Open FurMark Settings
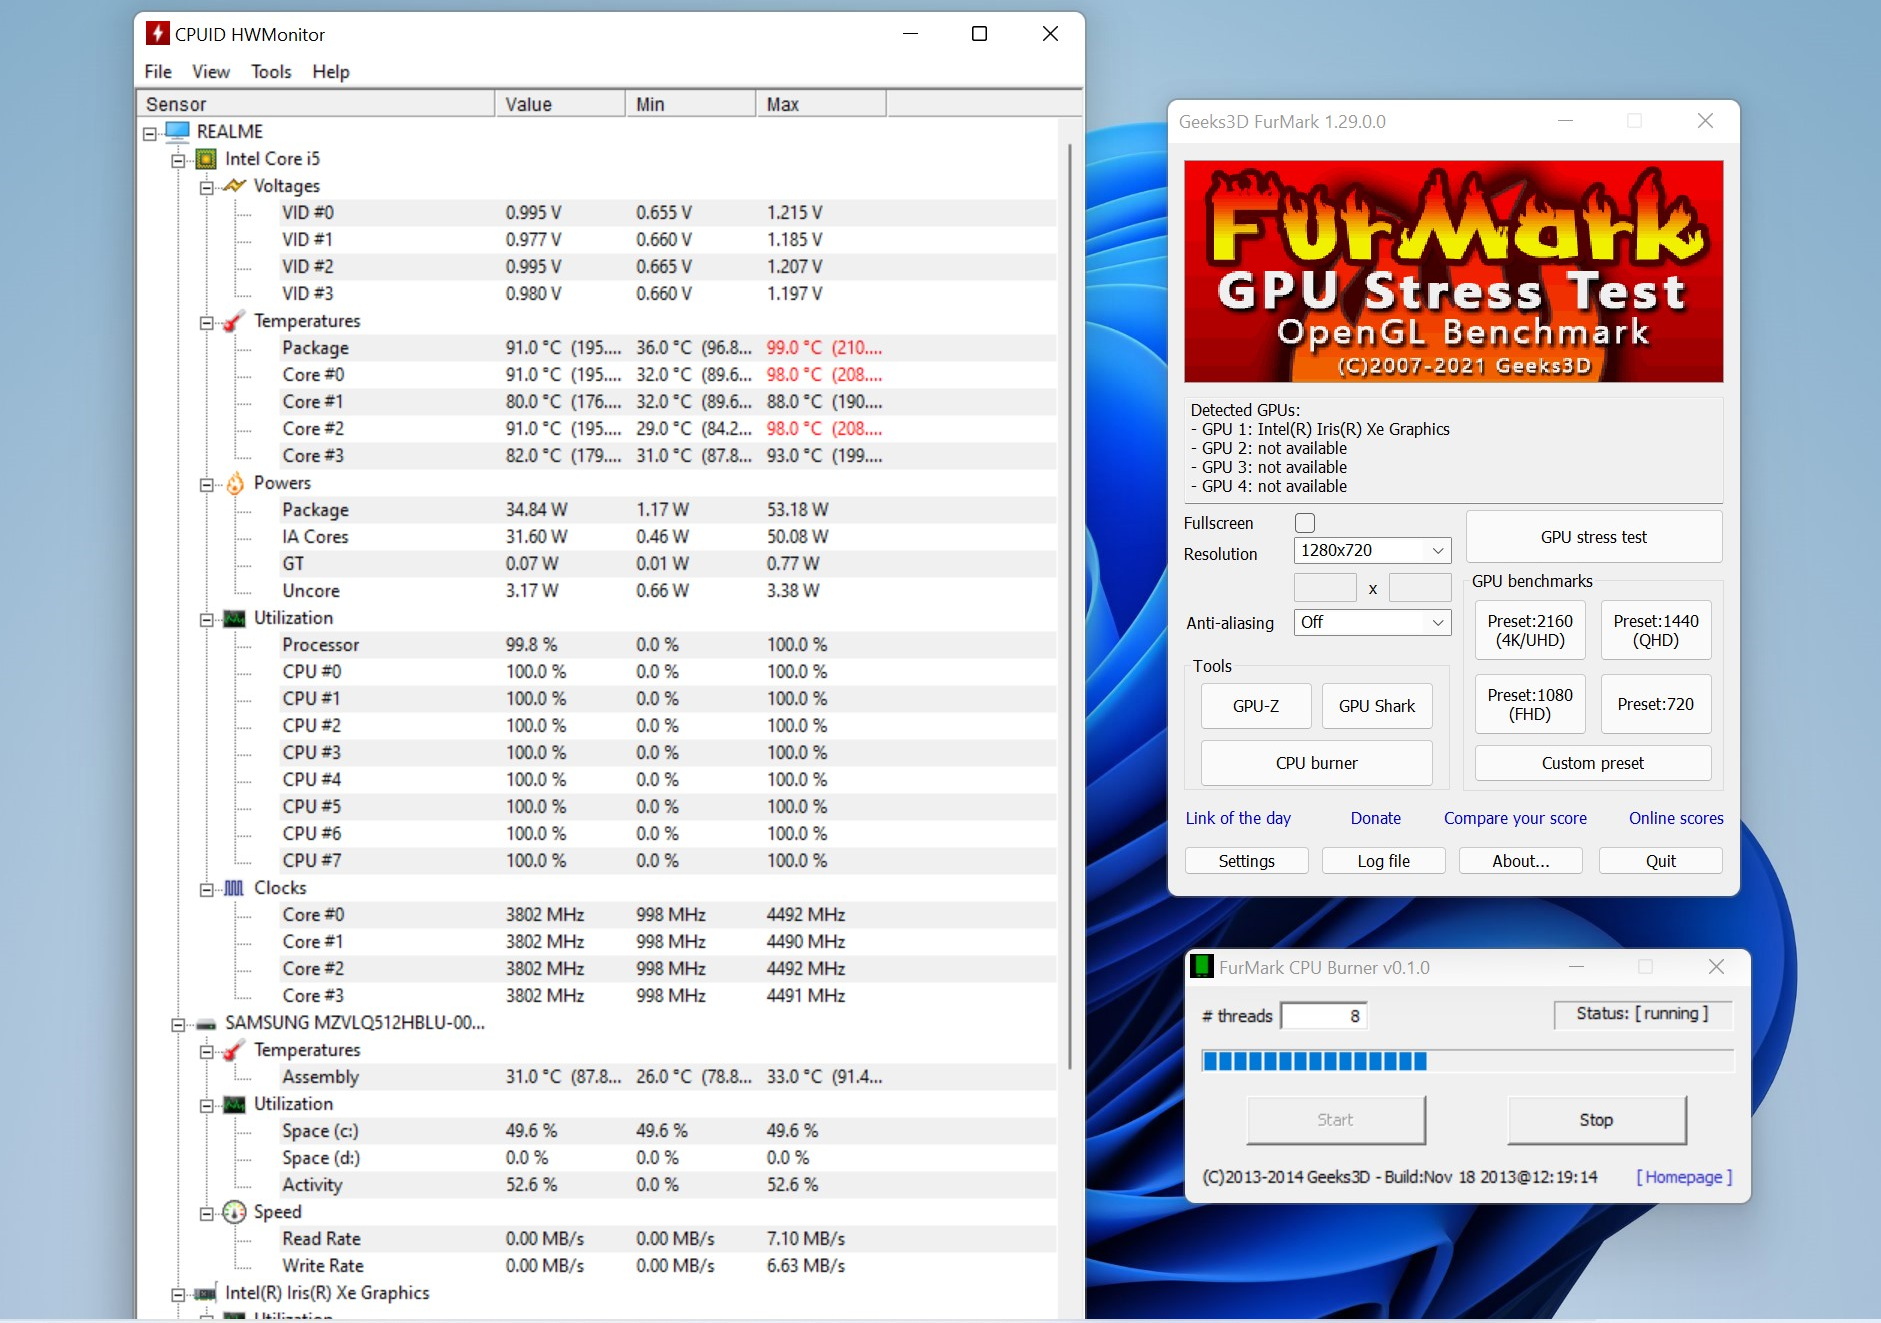This screenshot has width=1881, height=1323. pyautogui.click(x=1246, y=861)
